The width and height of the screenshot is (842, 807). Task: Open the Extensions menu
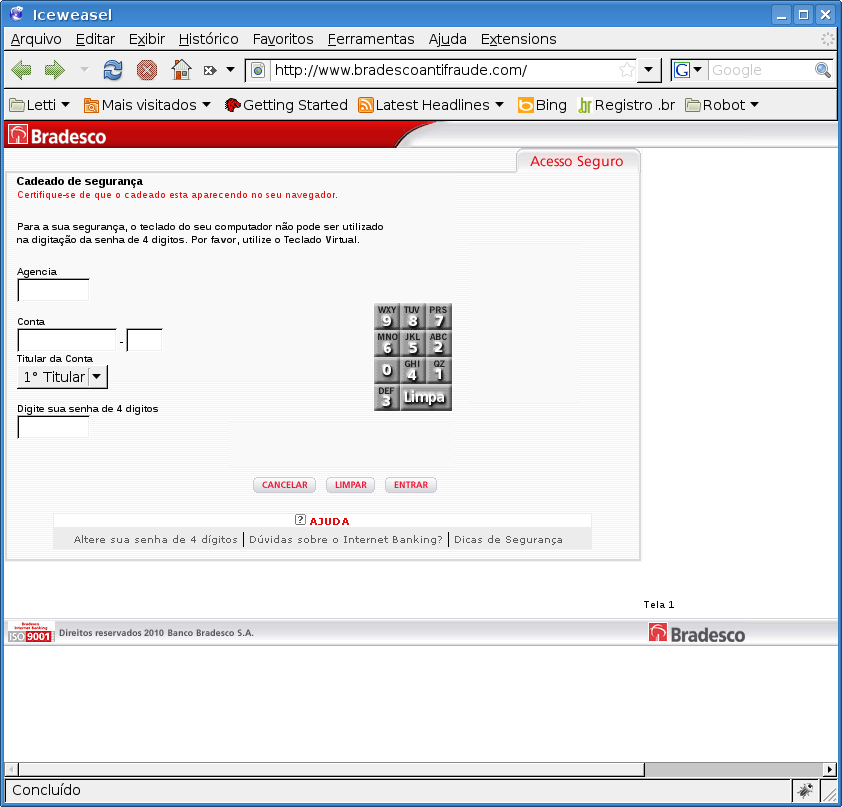click(518, 39)
